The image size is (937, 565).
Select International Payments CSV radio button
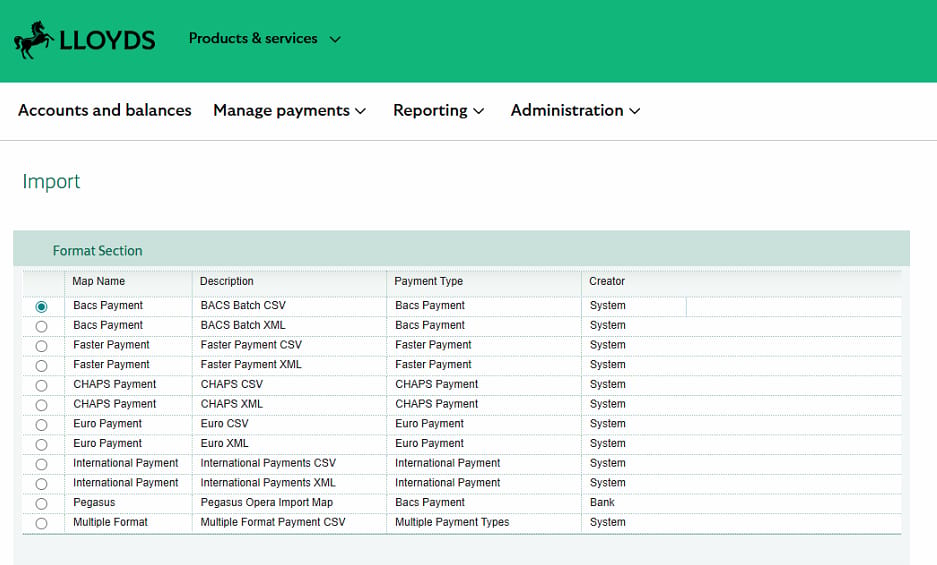pyautogui.click(x=41, y=465)
